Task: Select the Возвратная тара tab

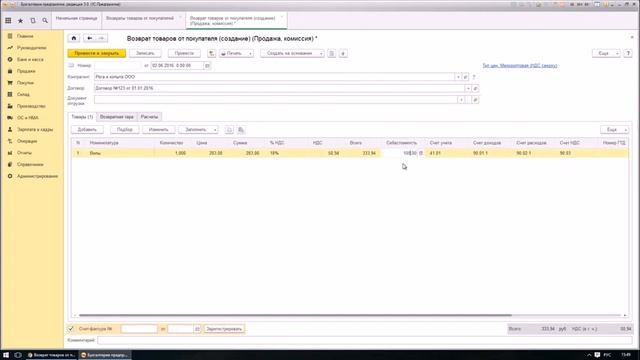Action: [117, 117]
